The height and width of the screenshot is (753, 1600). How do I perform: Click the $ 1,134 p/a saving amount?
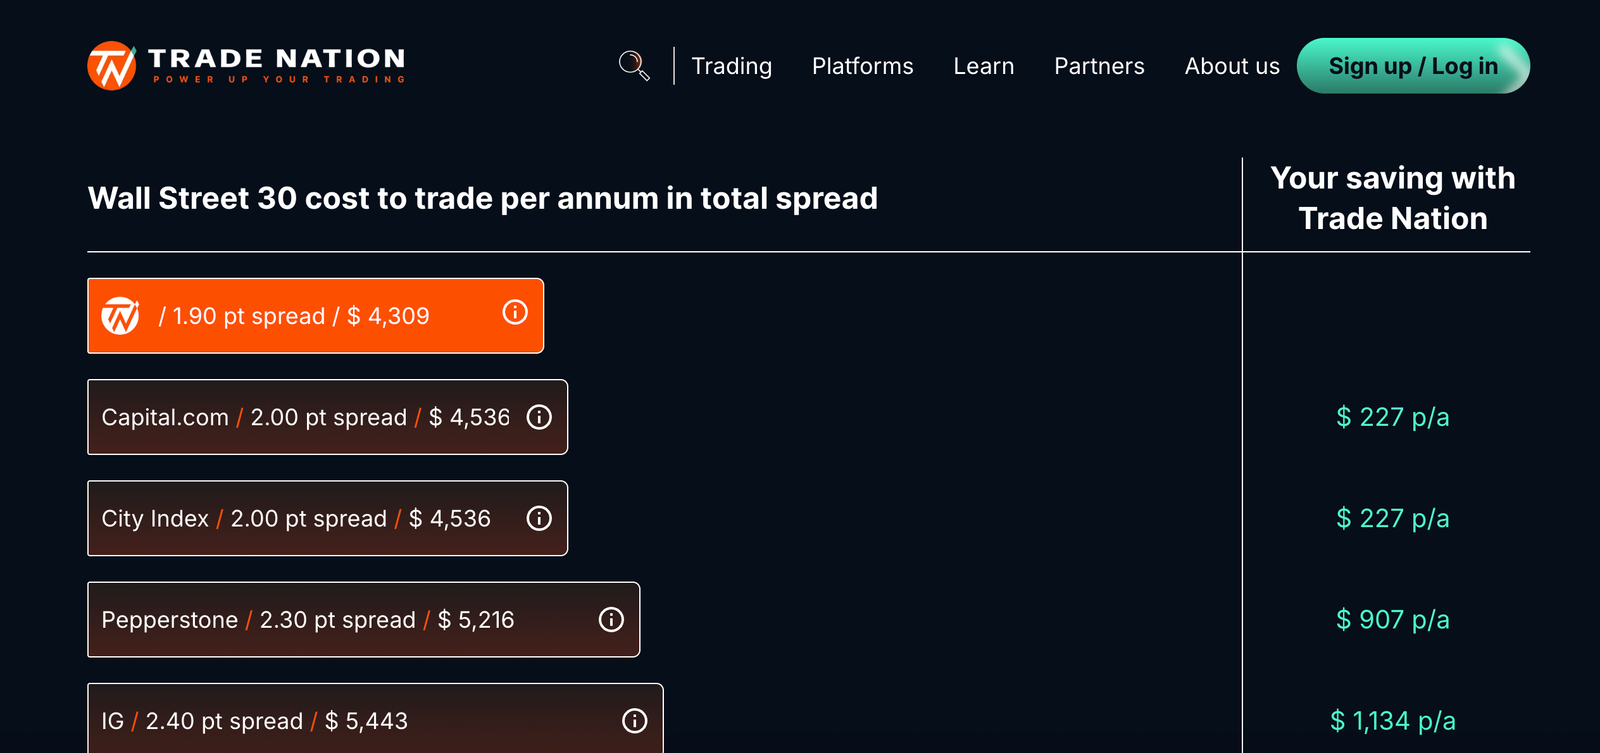pos(1392,721)
